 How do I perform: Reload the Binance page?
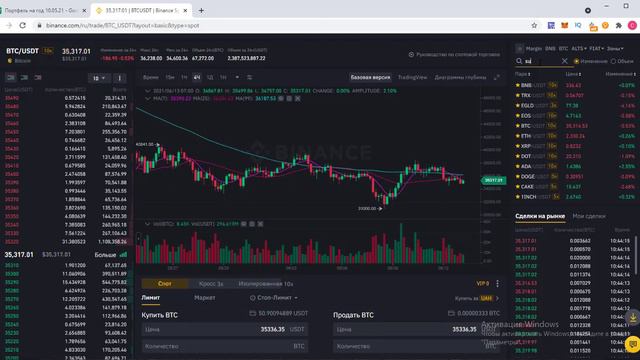(x=23, y=25)
